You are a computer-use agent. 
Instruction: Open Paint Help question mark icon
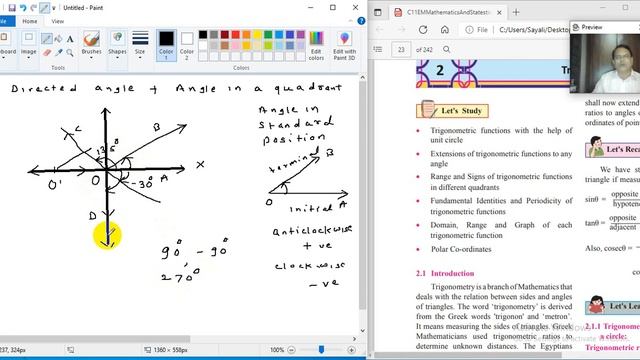tap(361, 21)
